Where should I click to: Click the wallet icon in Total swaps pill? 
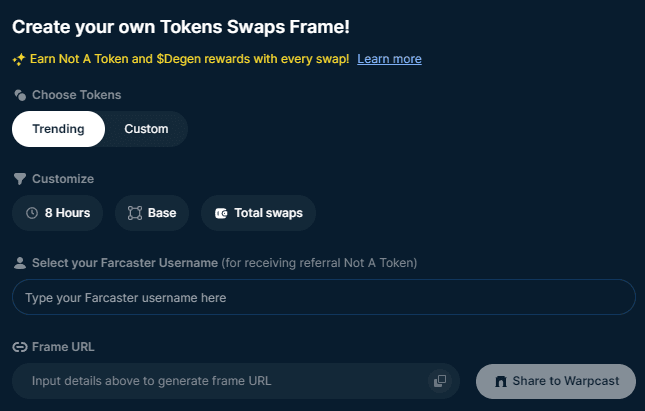pyautogui.click(x=221, y=213)
